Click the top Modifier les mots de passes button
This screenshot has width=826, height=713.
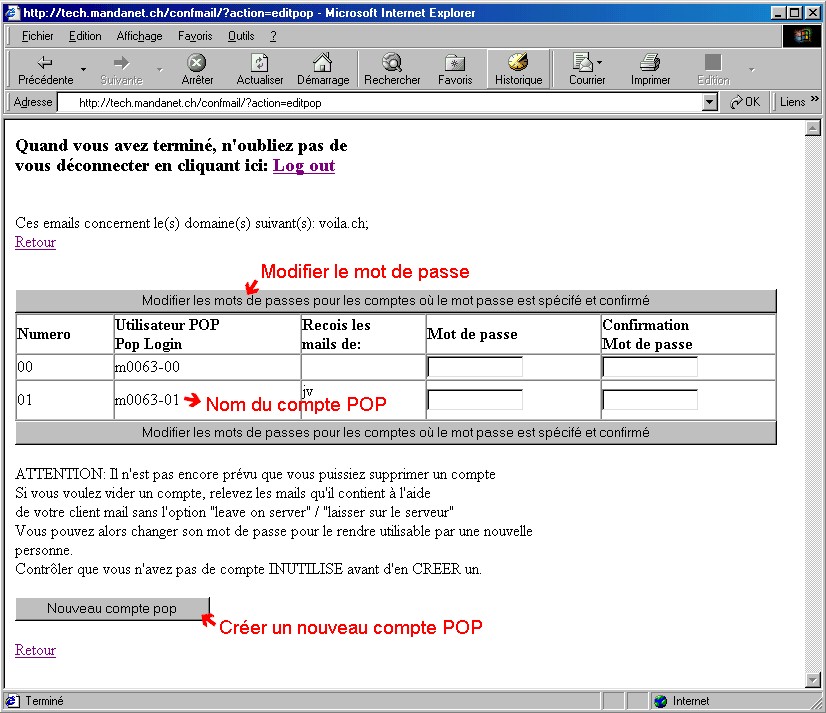[x=395, y=300]
